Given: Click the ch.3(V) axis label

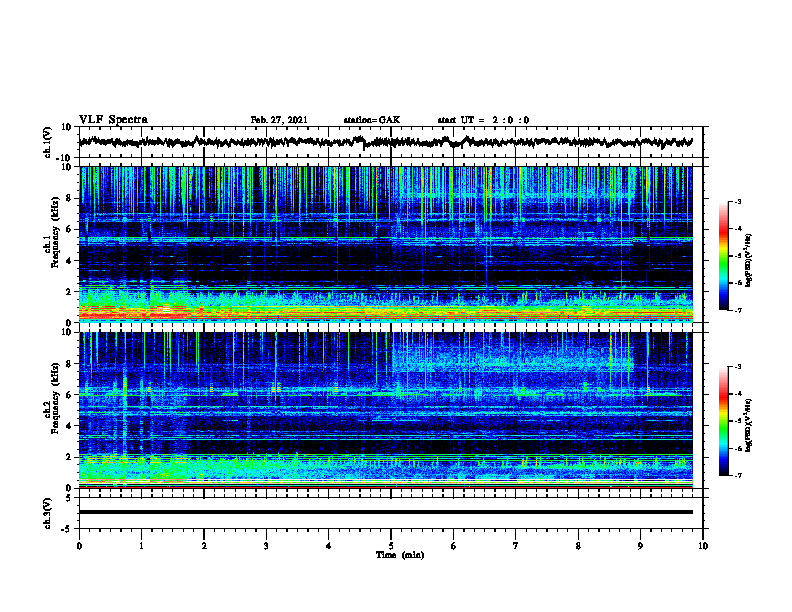Looking at the screenshot, I should pyautogui.click(x=48, y=513).
